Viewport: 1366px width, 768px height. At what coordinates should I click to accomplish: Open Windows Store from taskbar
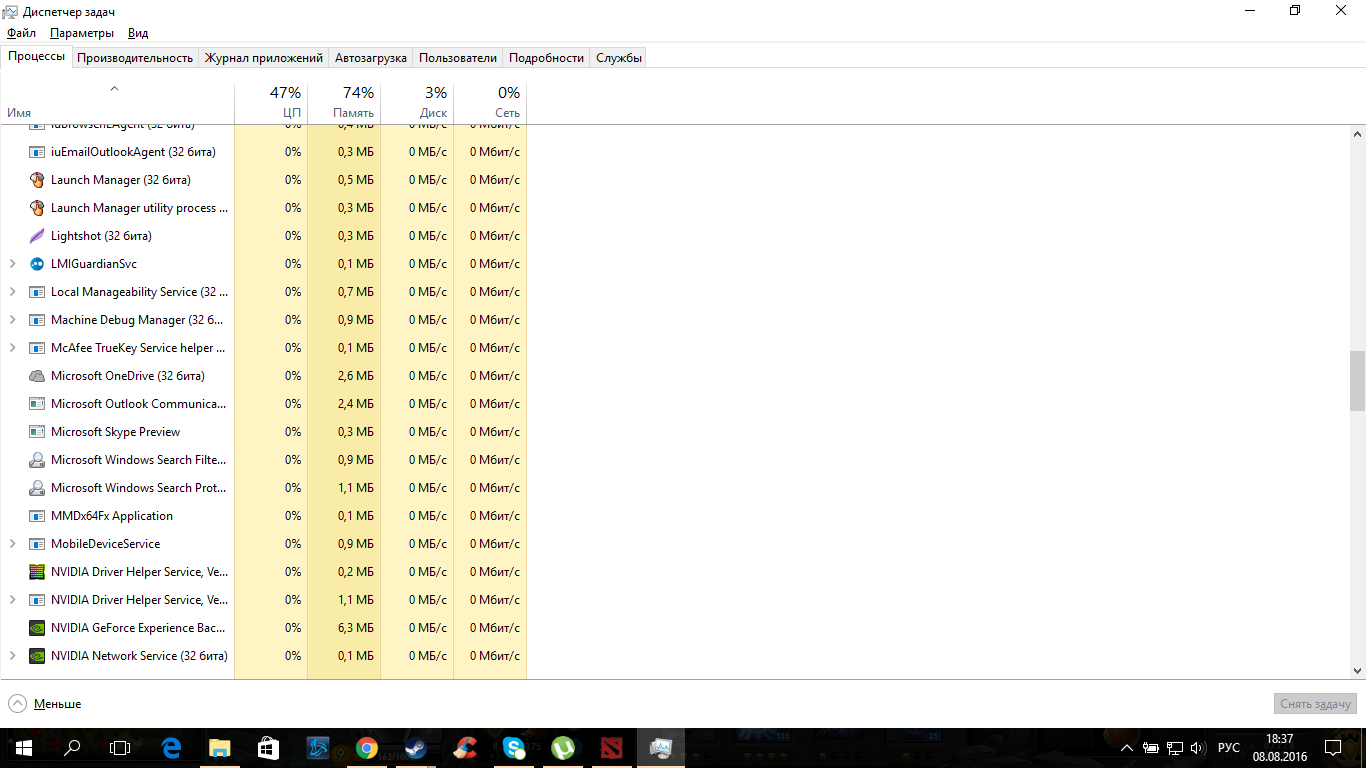(x=268, y=747)
